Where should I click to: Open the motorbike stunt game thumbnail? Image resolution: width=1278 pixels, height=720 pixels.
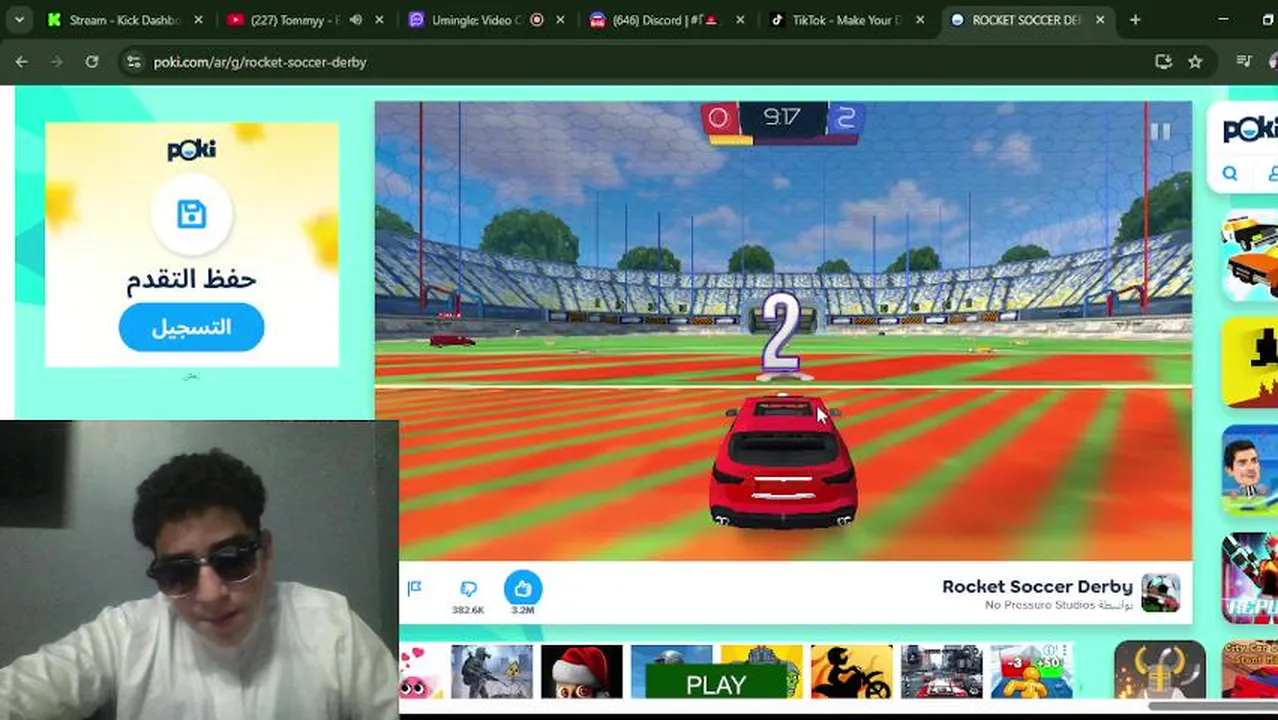(x=852, y=671)
